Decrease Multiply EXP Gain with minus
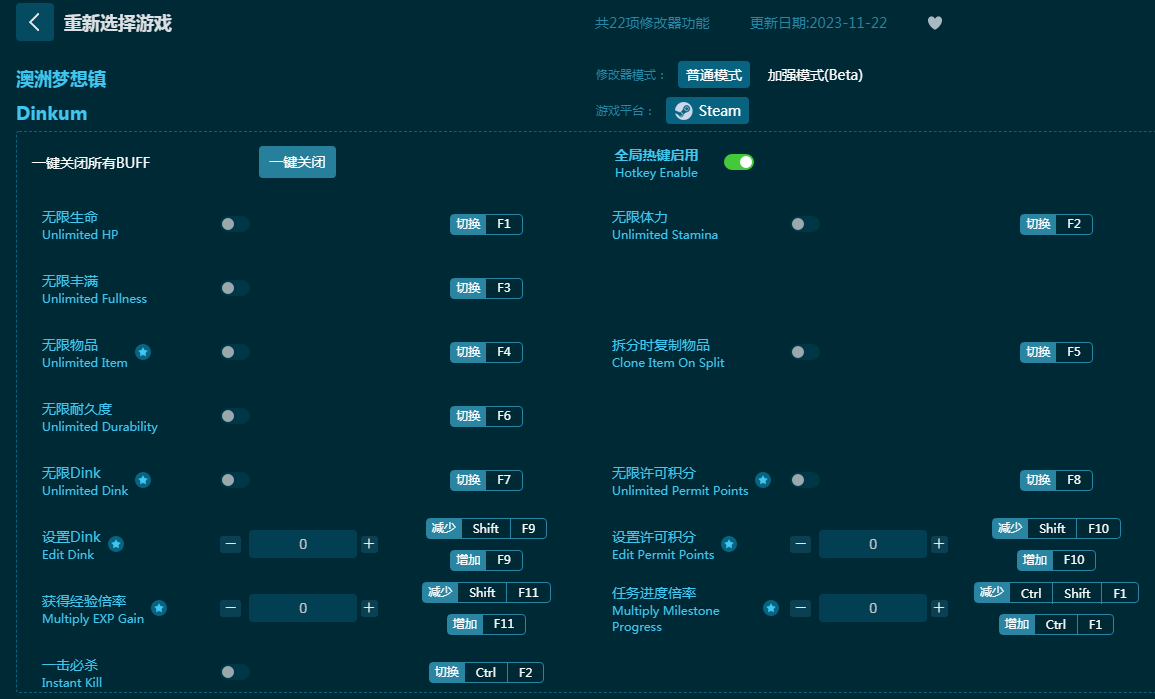1155x699 pixels. (231, 608)
